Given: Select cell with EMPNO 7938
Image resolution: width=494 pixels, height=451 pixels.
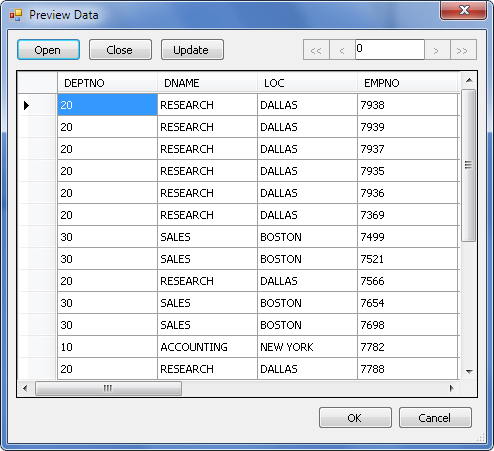Looking at the screenshot, I should (407, 105).
